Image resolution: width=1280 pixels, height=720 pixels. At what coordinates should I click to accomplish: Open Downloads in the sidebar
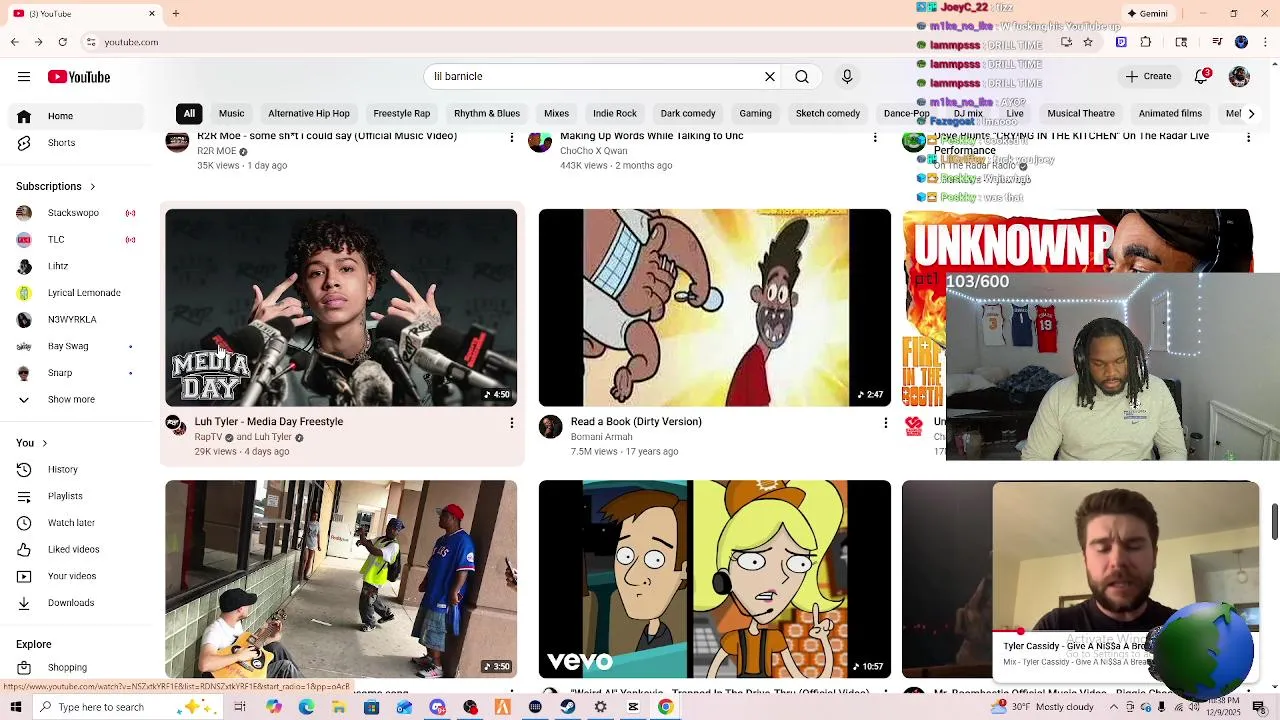tap(76, 603)
